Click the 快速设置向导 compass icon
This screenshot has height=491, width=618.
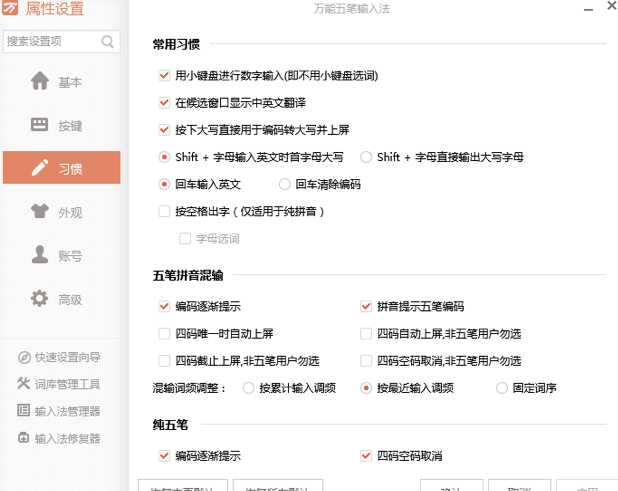pyautogui.click(x=24, y=357)
